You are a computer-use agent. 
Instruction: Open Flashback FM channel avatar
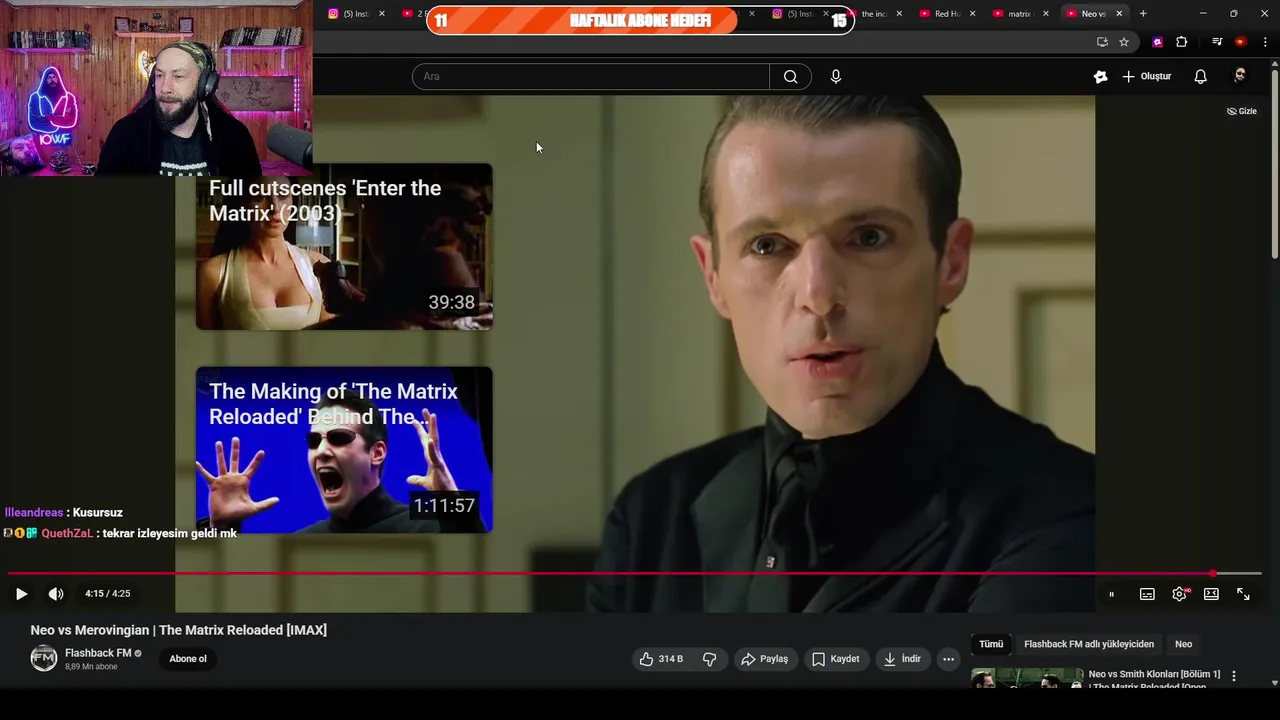coord(44,658)
